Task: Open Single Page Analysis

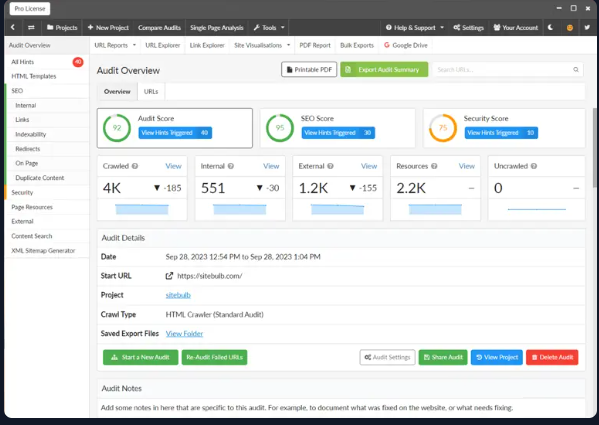Action: (x=217, y=27)
